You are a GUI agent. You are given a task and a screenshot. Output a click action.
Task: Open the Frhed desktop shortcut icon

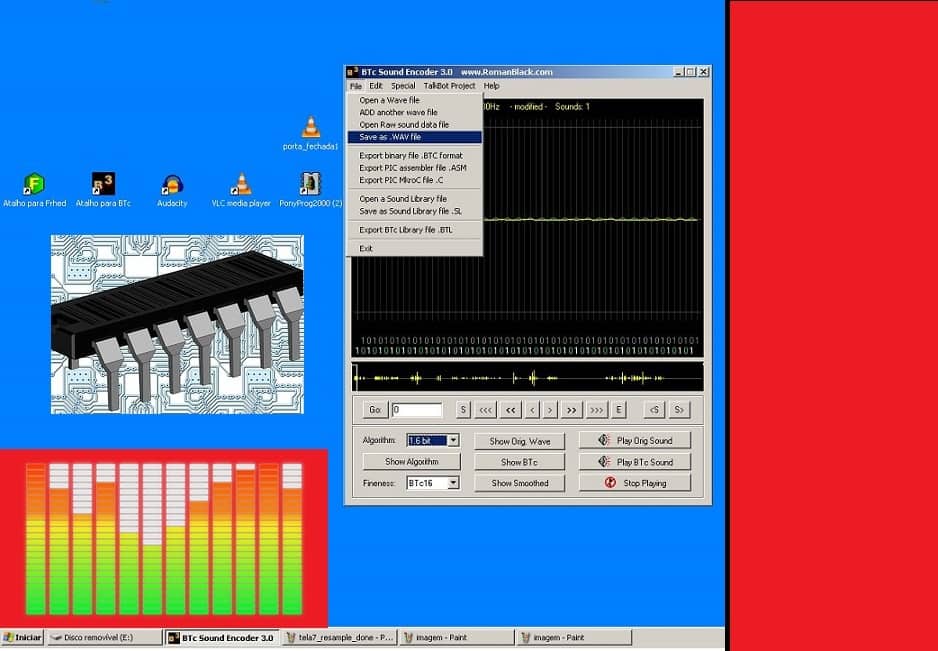35,184
